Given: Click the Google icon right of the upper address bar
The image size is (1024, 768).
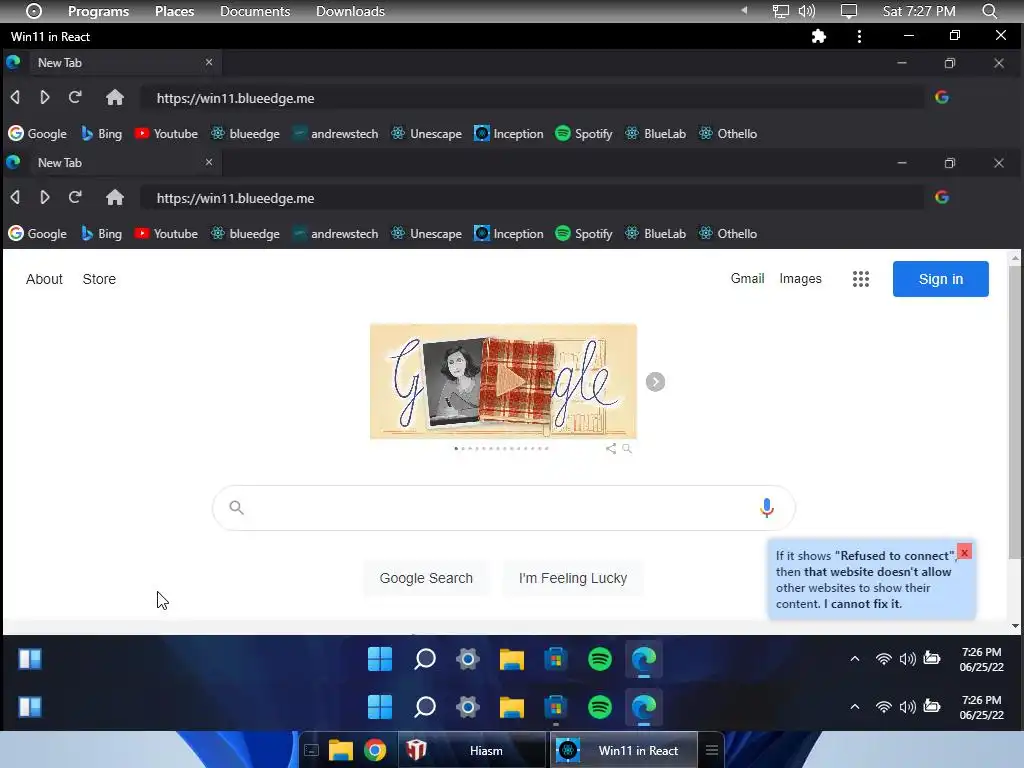Looking at the screenshot, I should pos(942,97).
